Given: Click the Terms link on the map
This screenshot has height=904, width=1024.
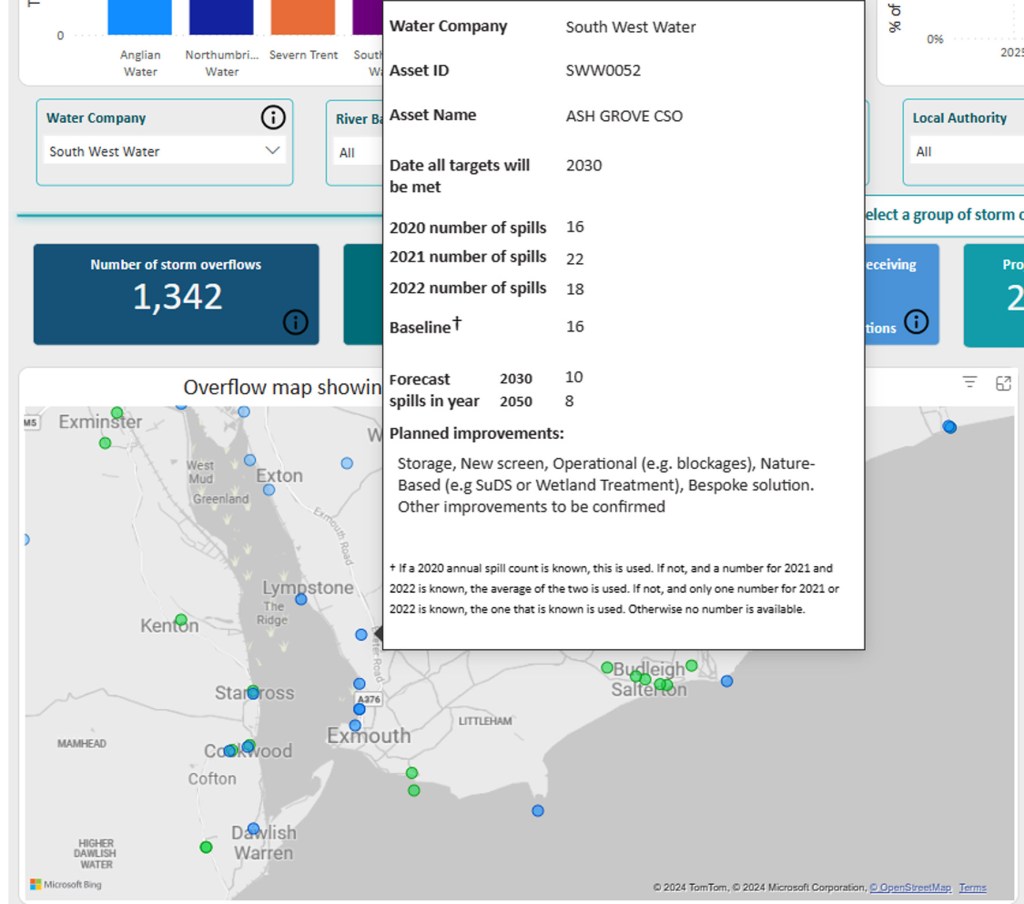Looking at the screenshot, I should tap(972, 887).
